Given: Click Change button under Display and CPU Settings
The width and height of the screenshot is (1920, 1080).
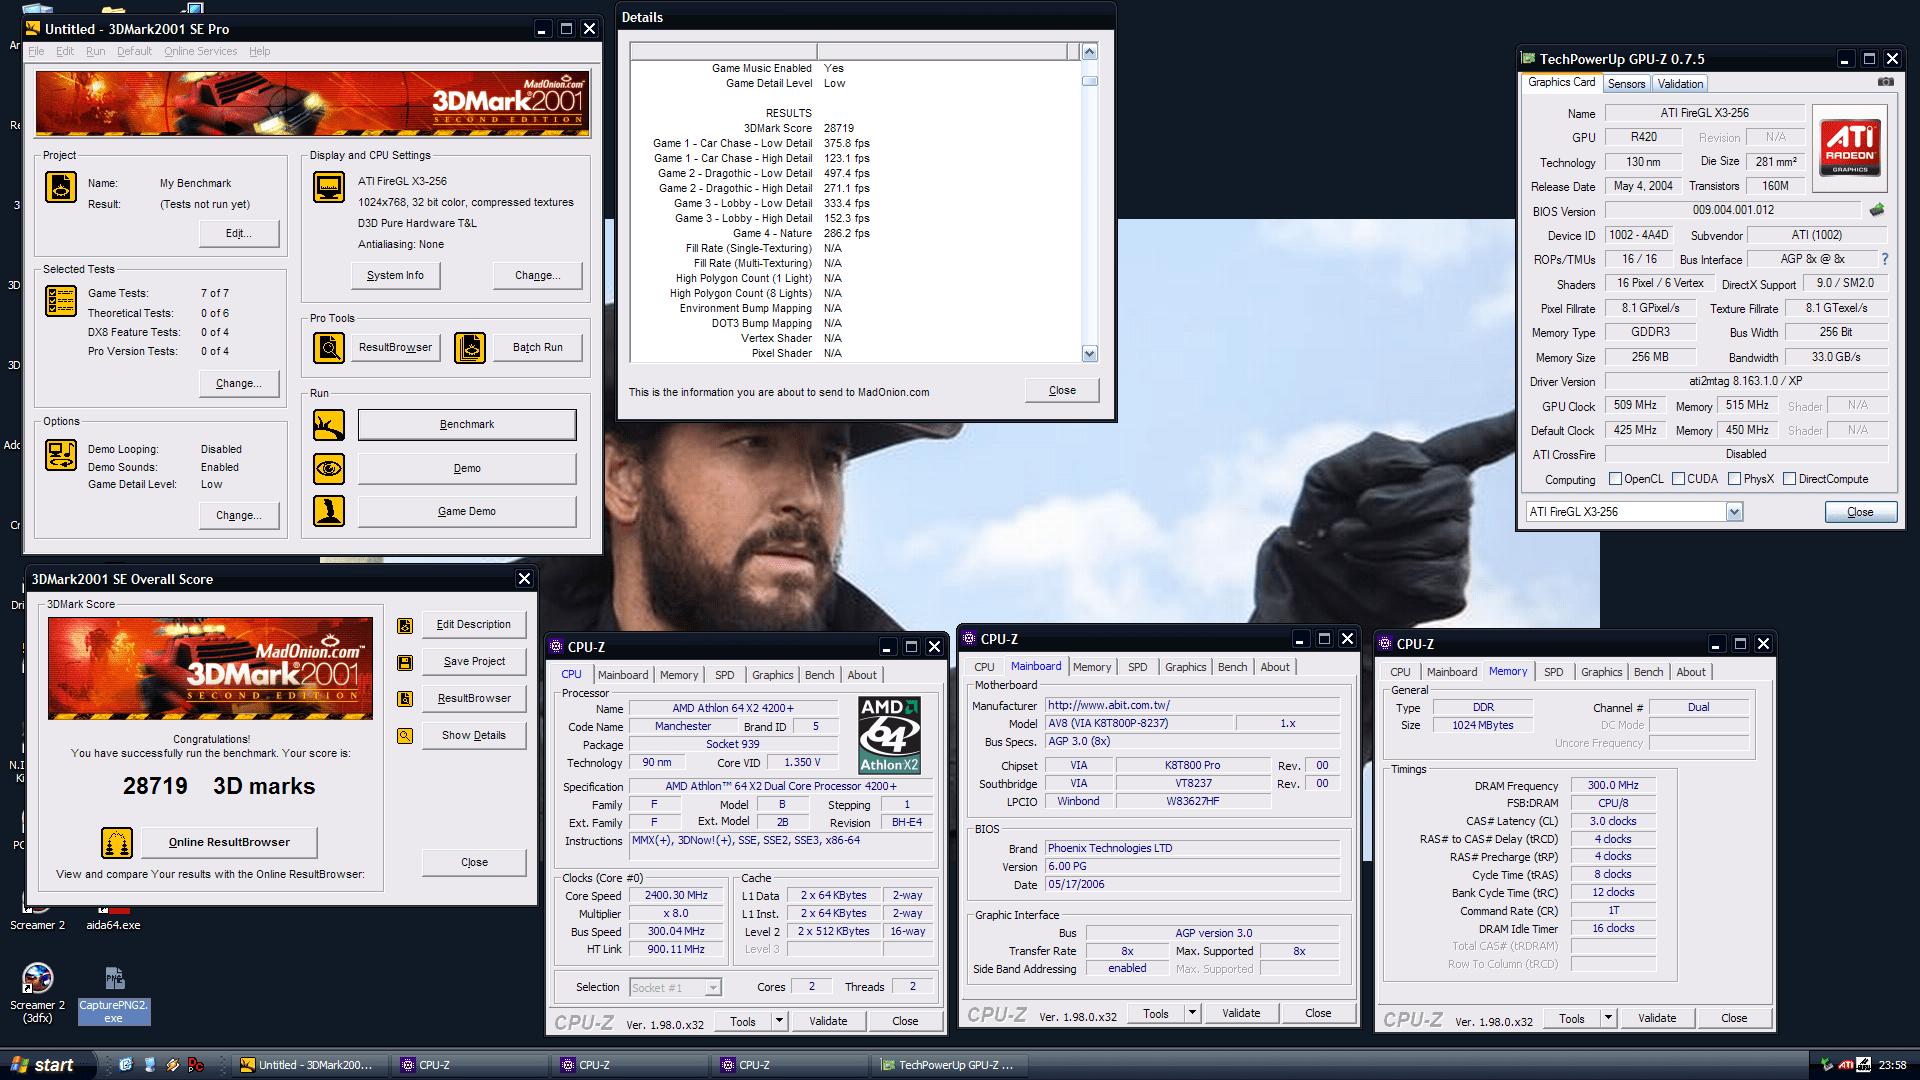Looking at the screenshot, I should [537, 276].
